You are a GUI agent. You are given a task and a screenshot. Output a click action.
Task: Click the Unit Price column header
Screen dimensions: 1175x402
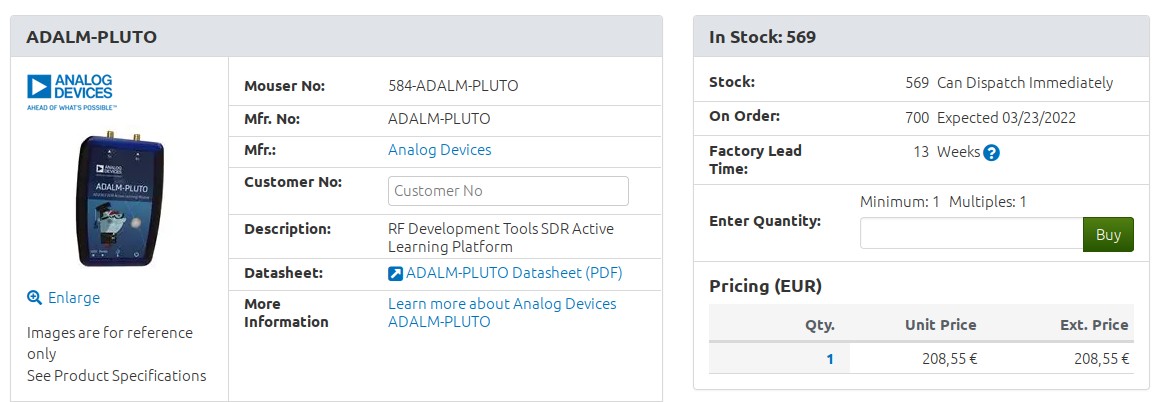pyautogui.click(x=941, y=325)
